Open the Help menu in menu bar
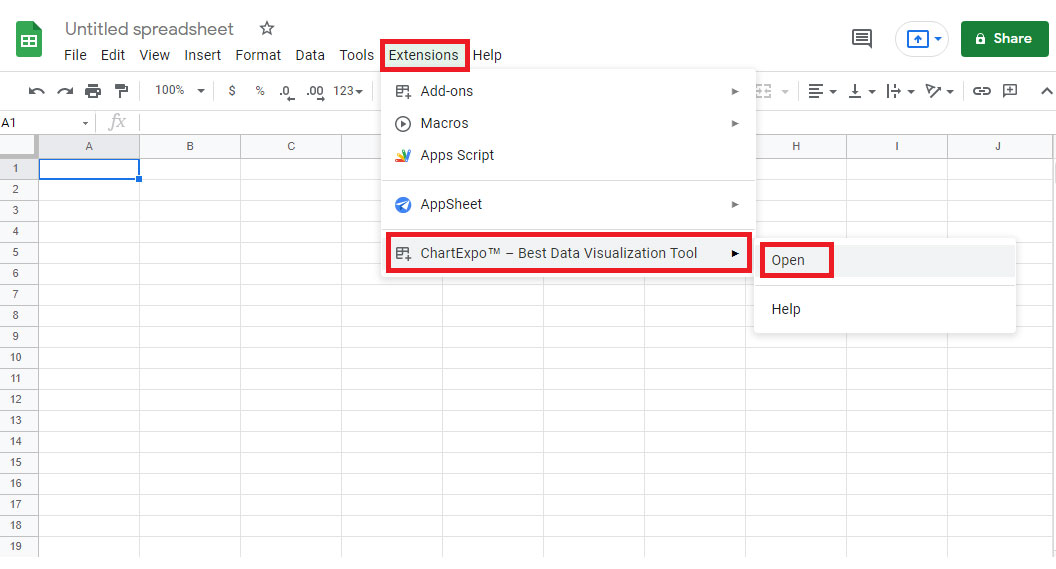This screenshot has width=1056, height=569. (487, 55)
